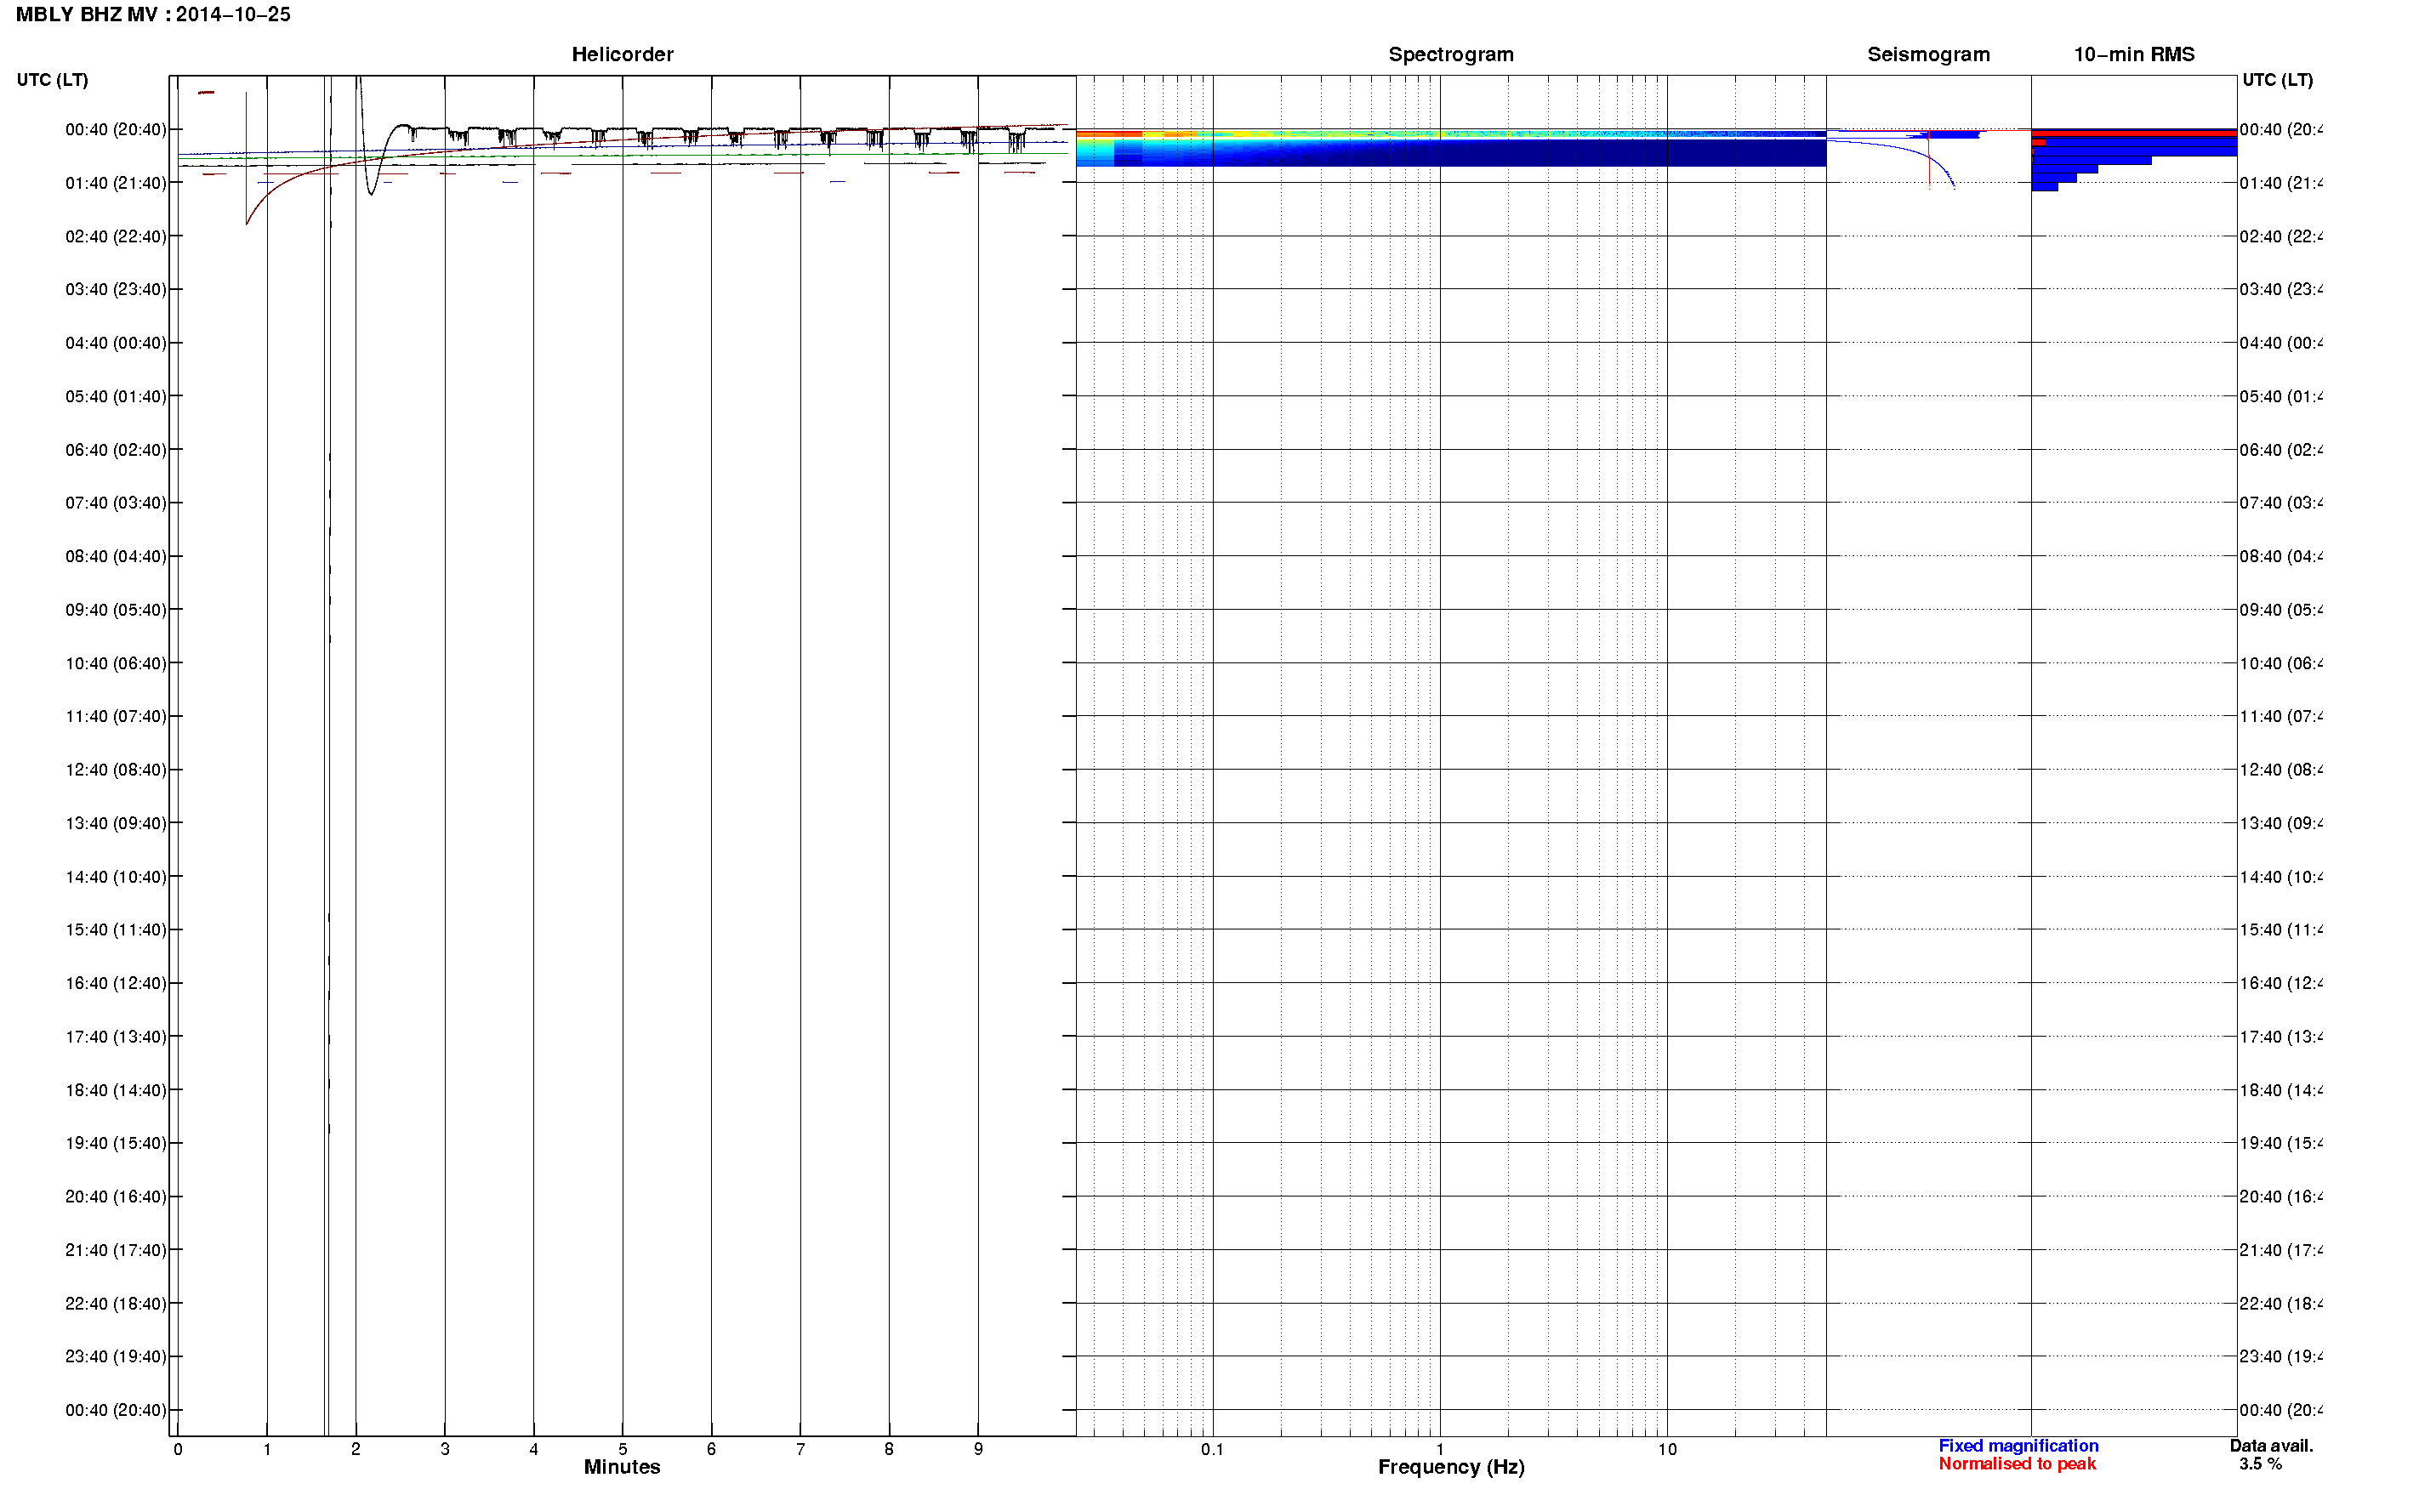Click the left '10:40 (06:40)' time label
The image size is (2419, 1512).
pos(116,664)
